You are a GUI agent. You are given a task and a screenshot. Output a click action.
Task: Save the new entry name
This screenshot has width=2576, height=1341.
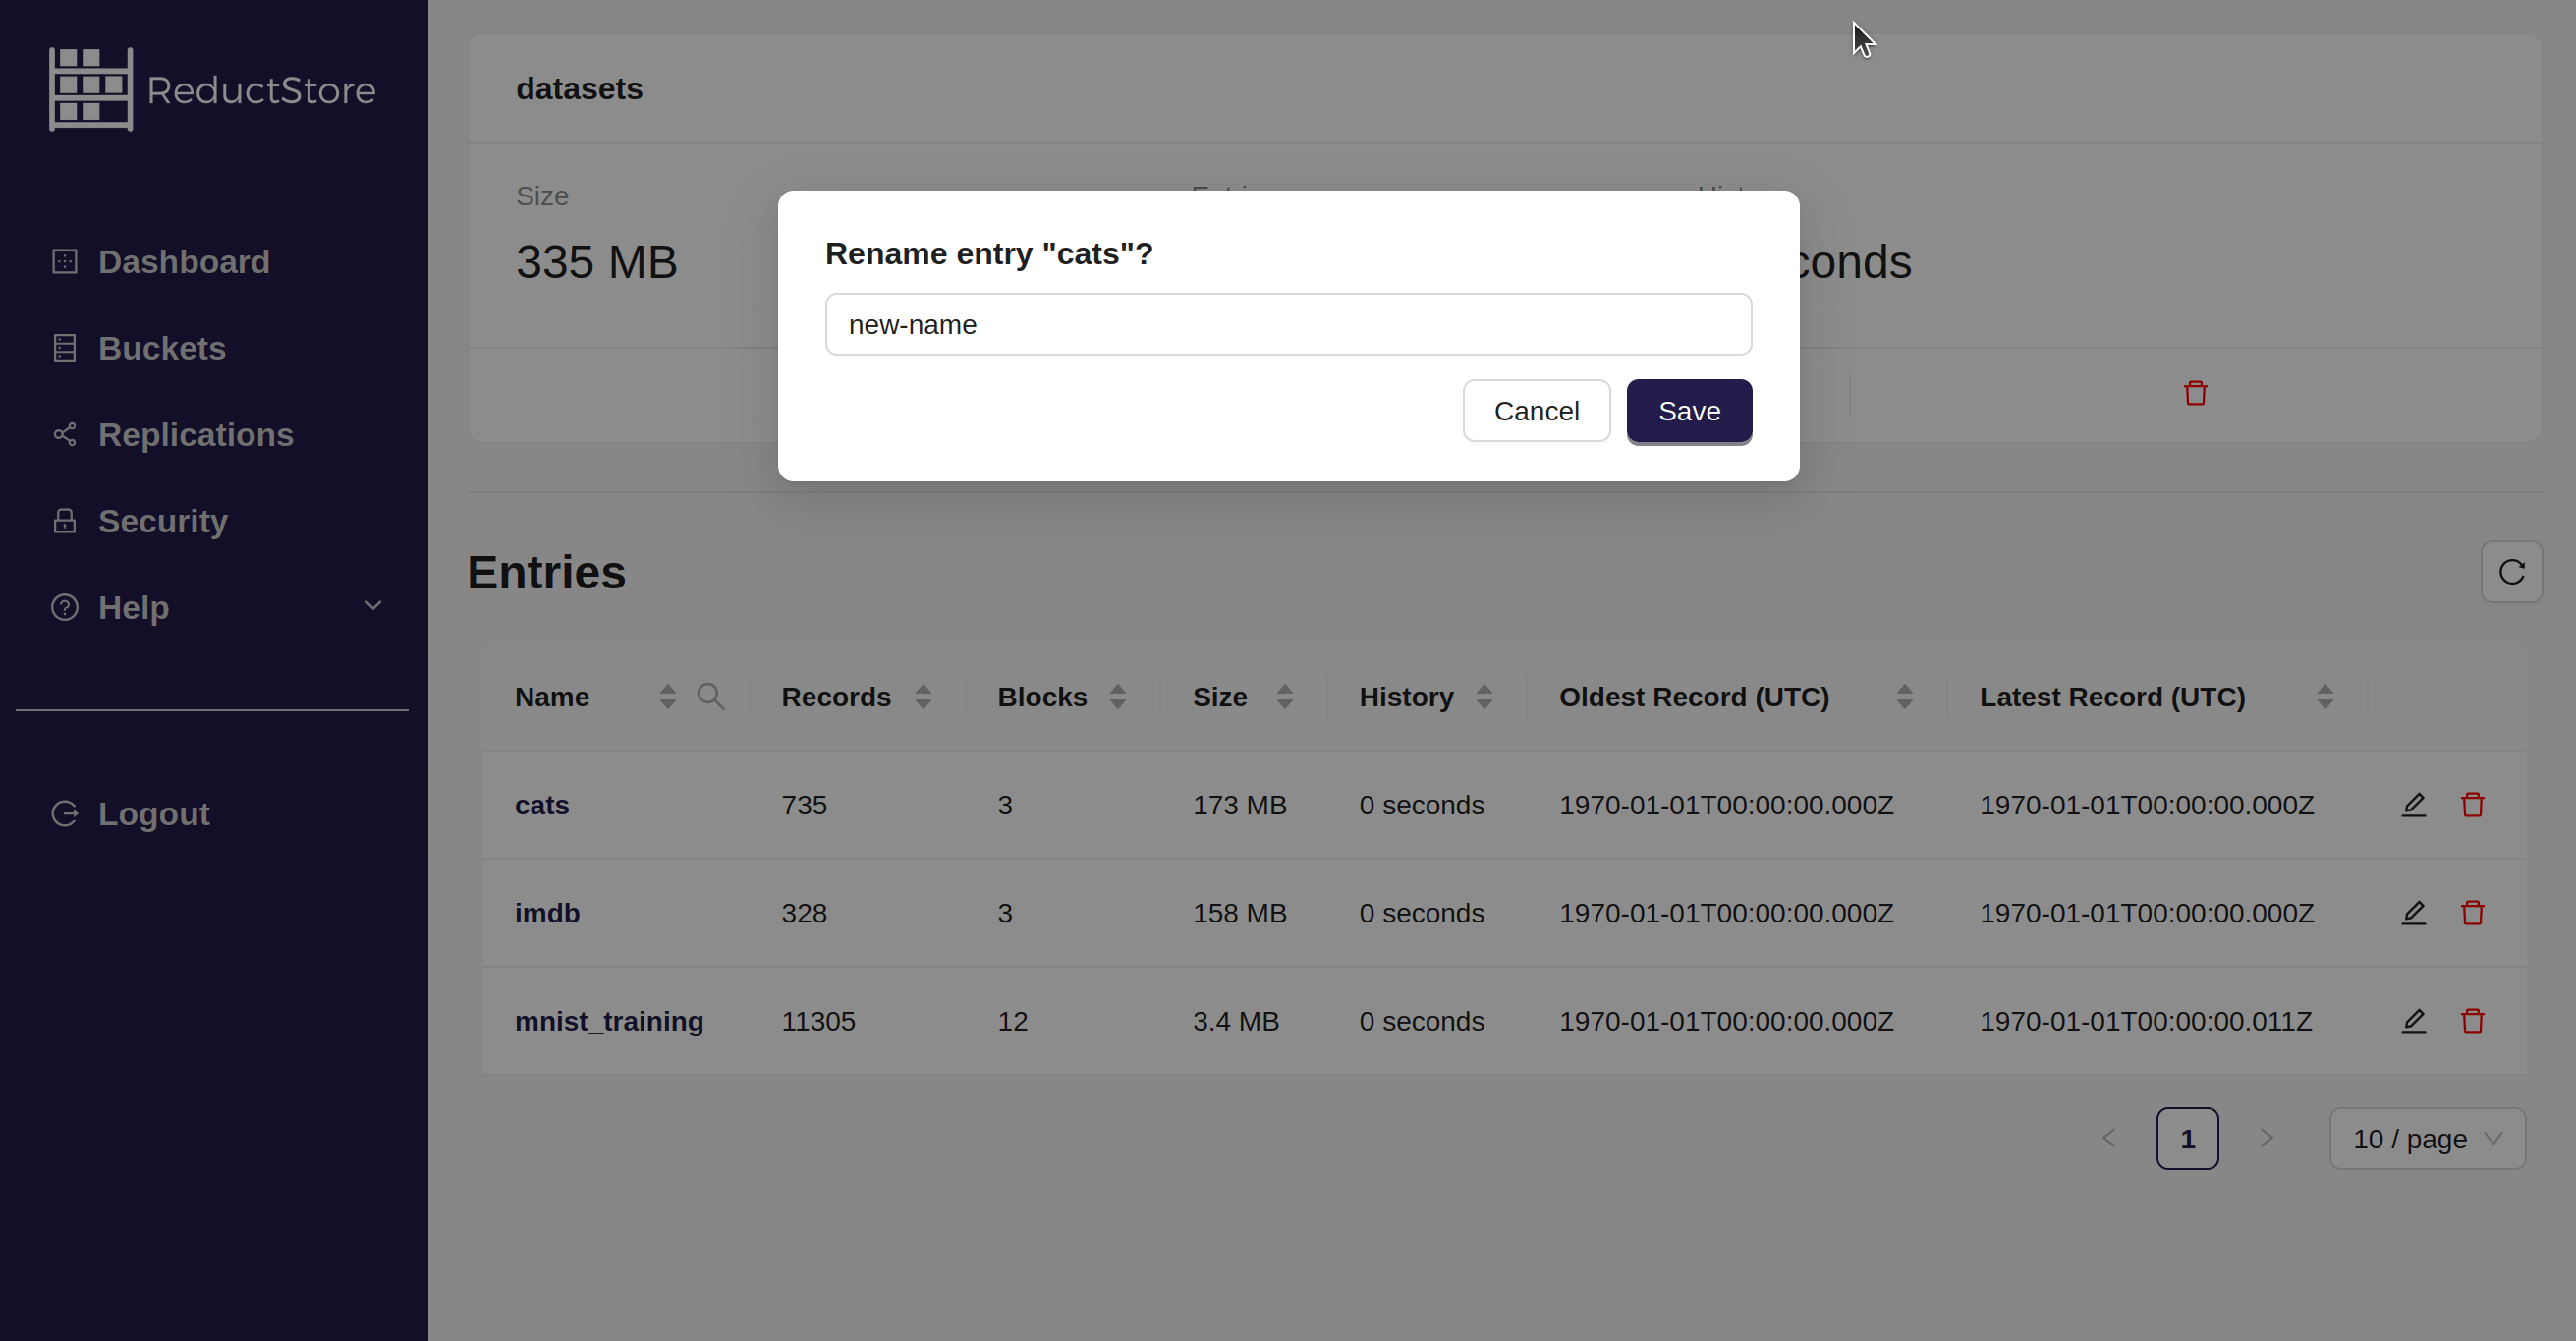[x=1688, y=410]
